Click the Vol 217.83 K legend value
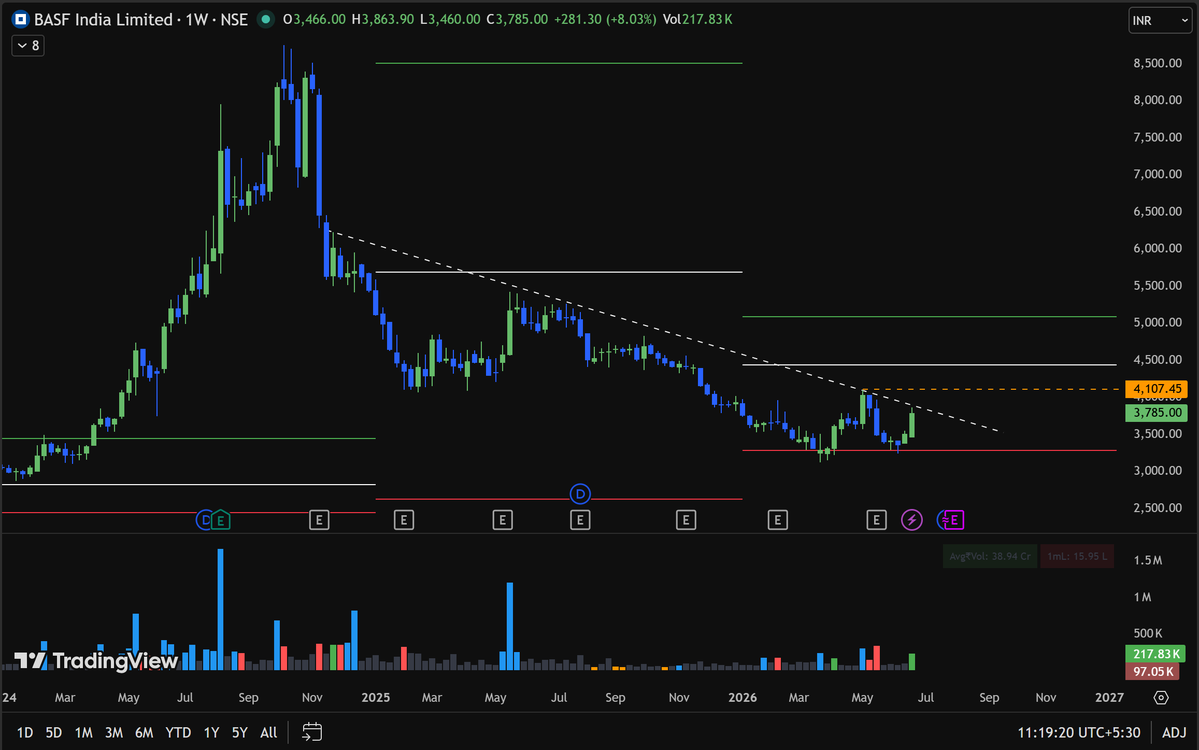1199x750 pixels. (x=697, y=19)
